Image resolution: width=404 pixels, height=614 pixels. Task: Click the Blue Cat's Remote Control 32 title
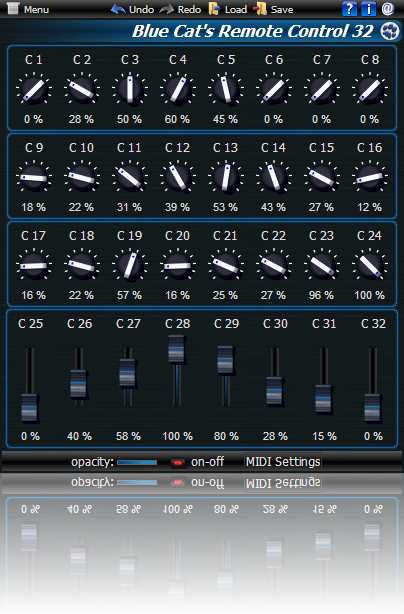[253, 31]
